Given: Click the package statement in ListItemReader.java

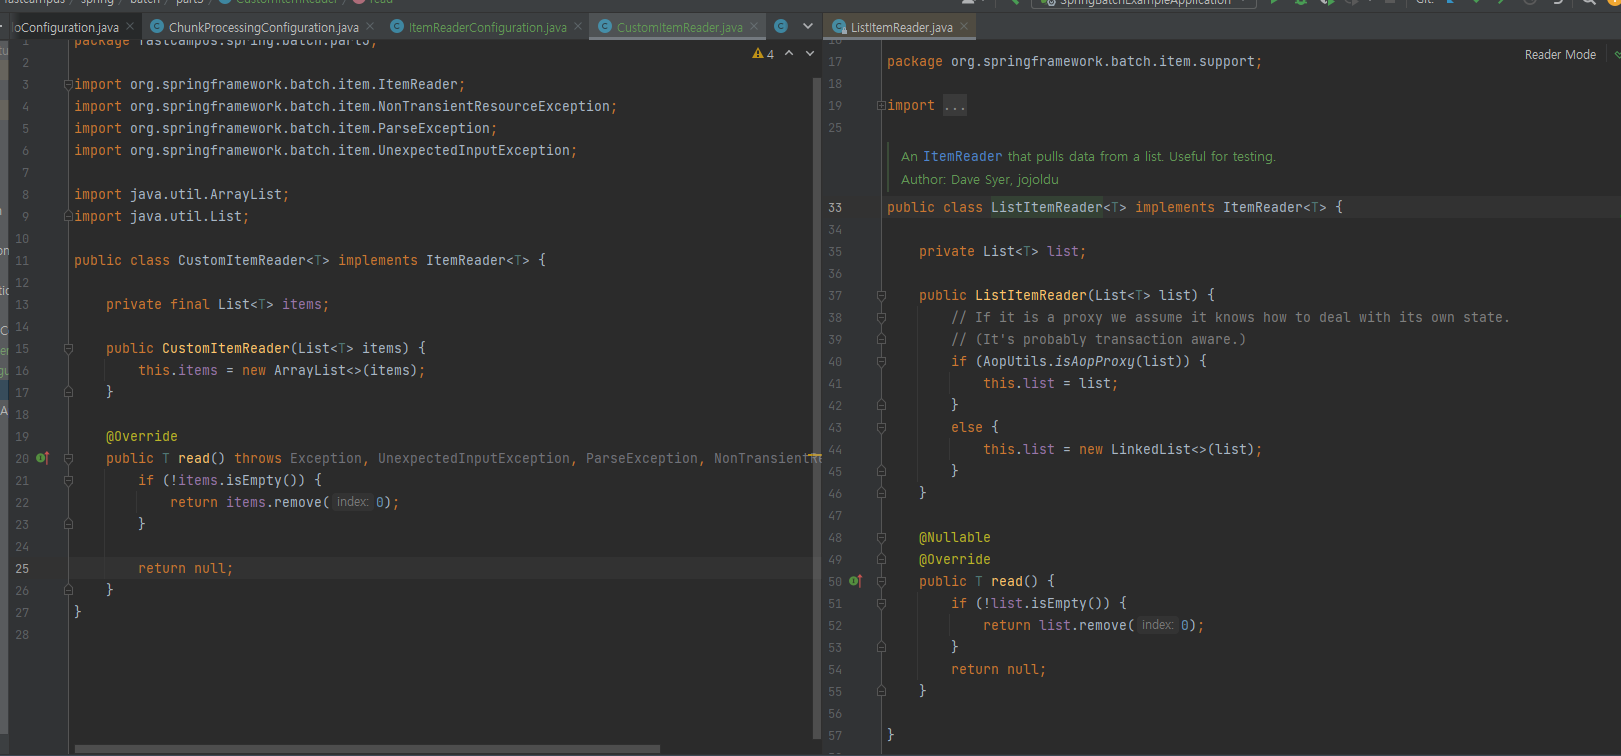Looking at the screenshot, I should (x=1074, y=61).
